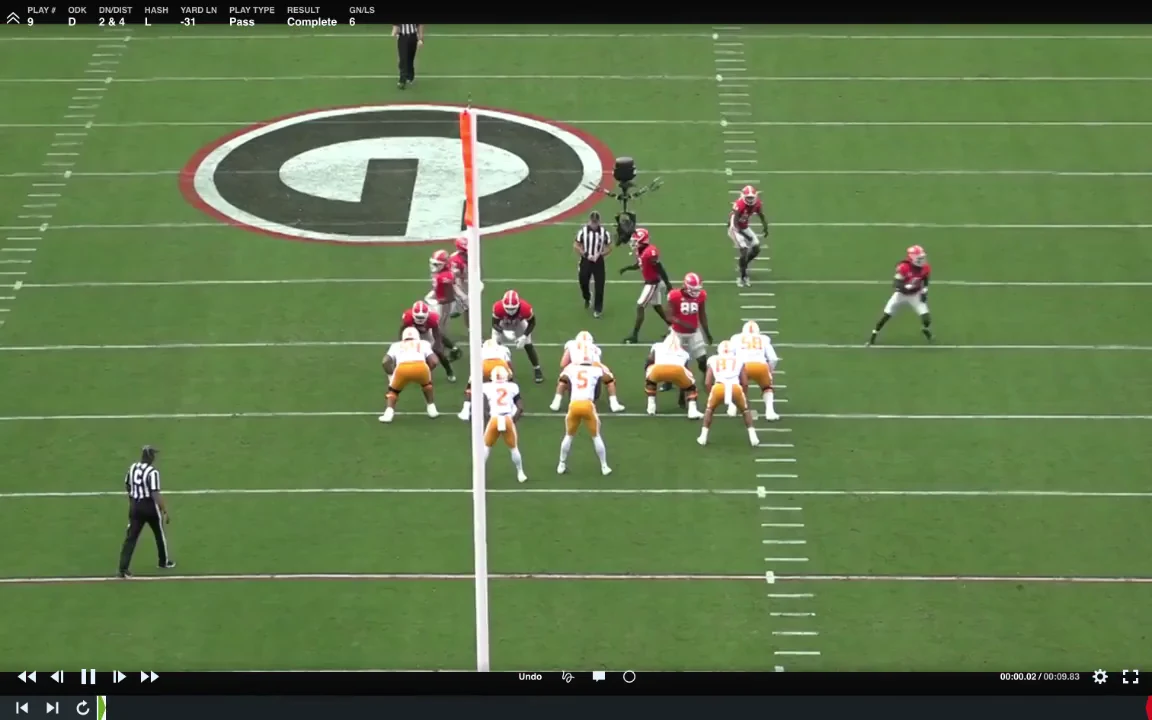Viewport: 1152px width, 720px height.
Task: Enter fullscreen mode
Action: [1131, 677]
